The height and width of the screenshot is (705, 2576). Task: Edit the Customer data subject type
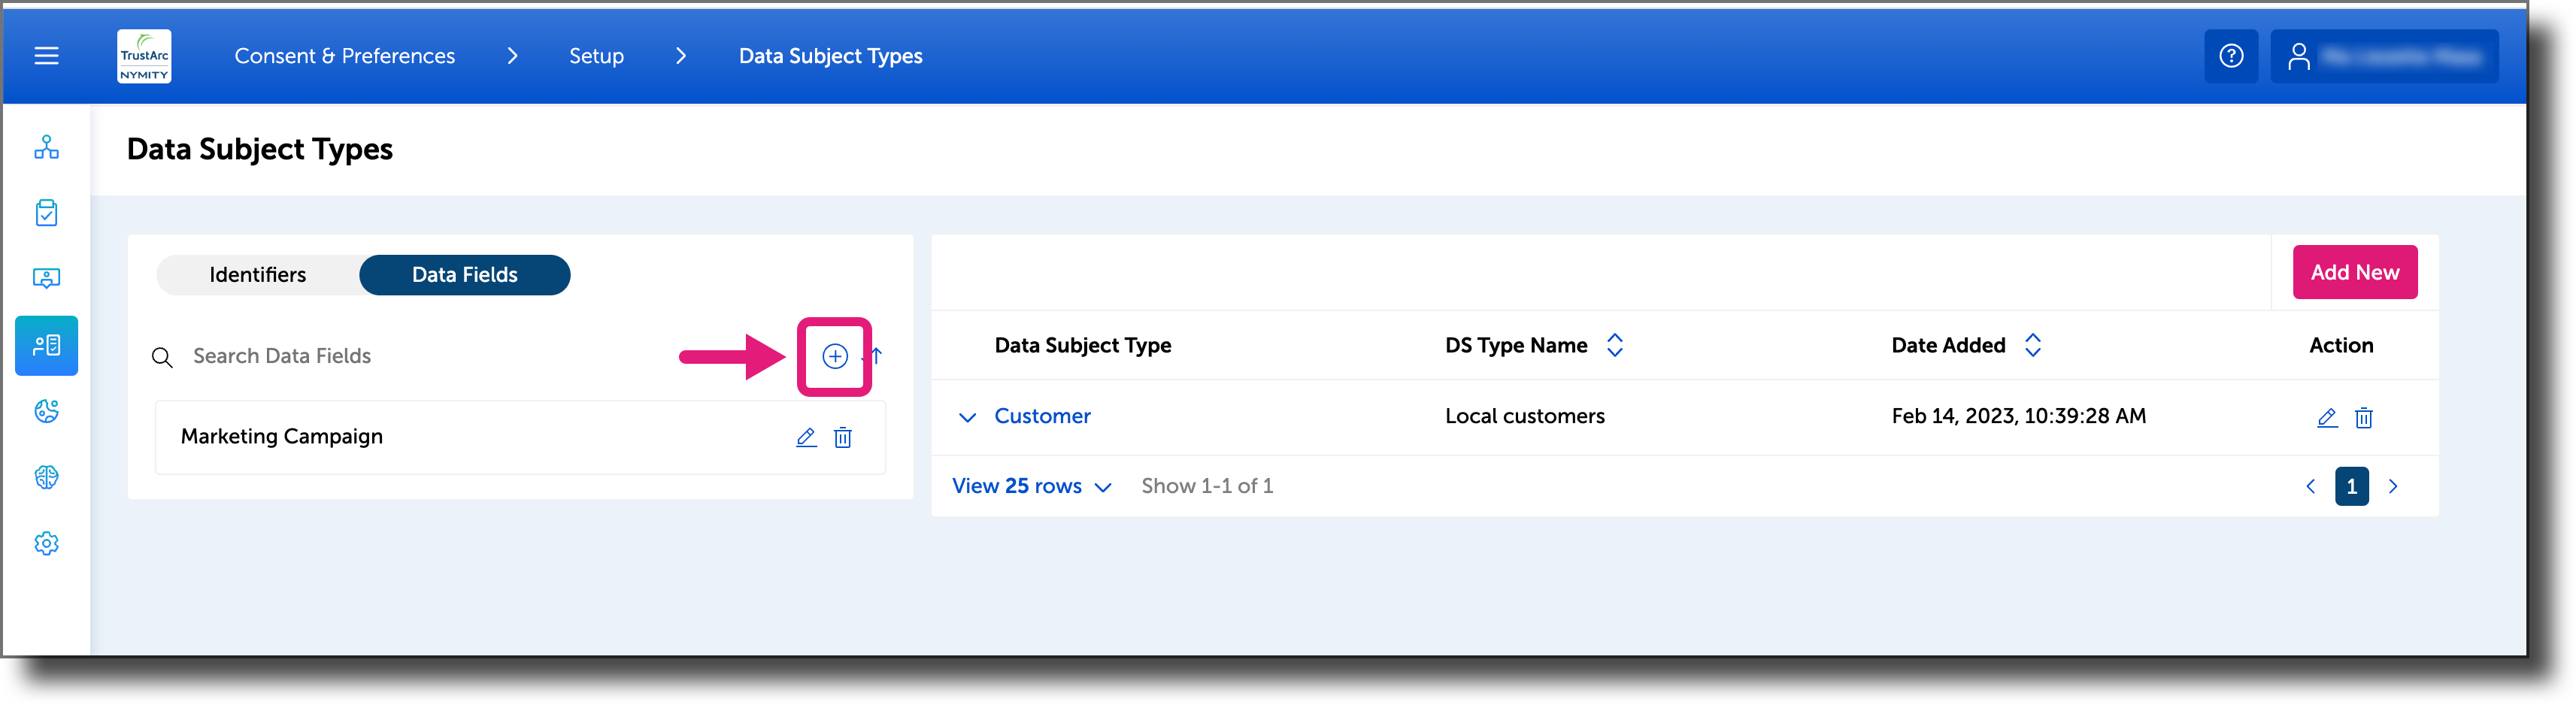click(2327, 417)
